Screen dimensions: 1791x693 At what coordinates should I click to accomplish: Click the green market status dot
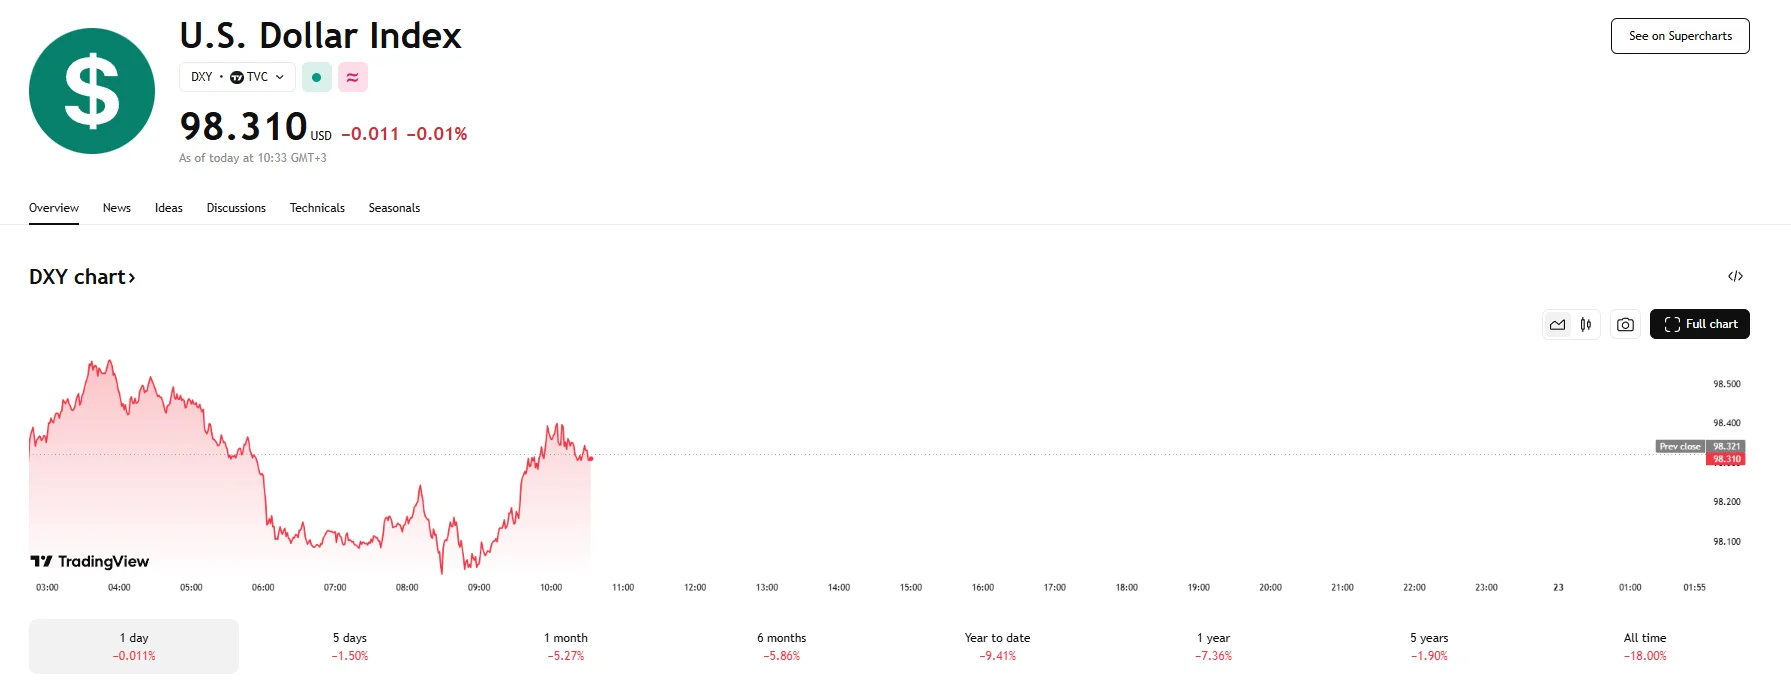[317, 77]
